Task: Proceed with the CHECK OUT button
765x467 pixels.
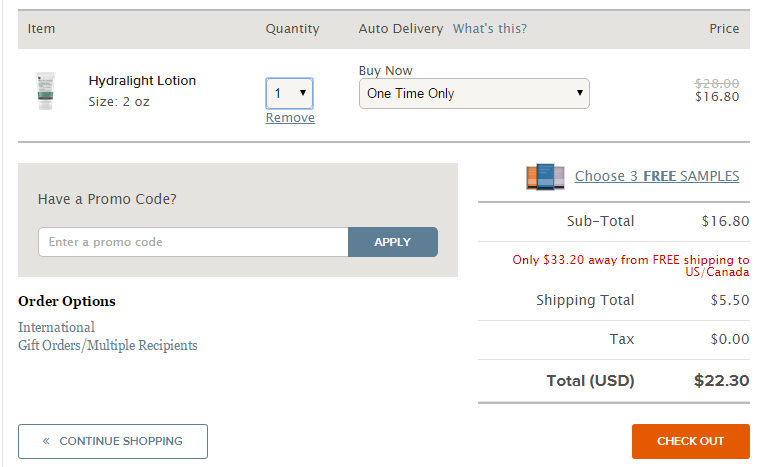Action: pos(690,441)
